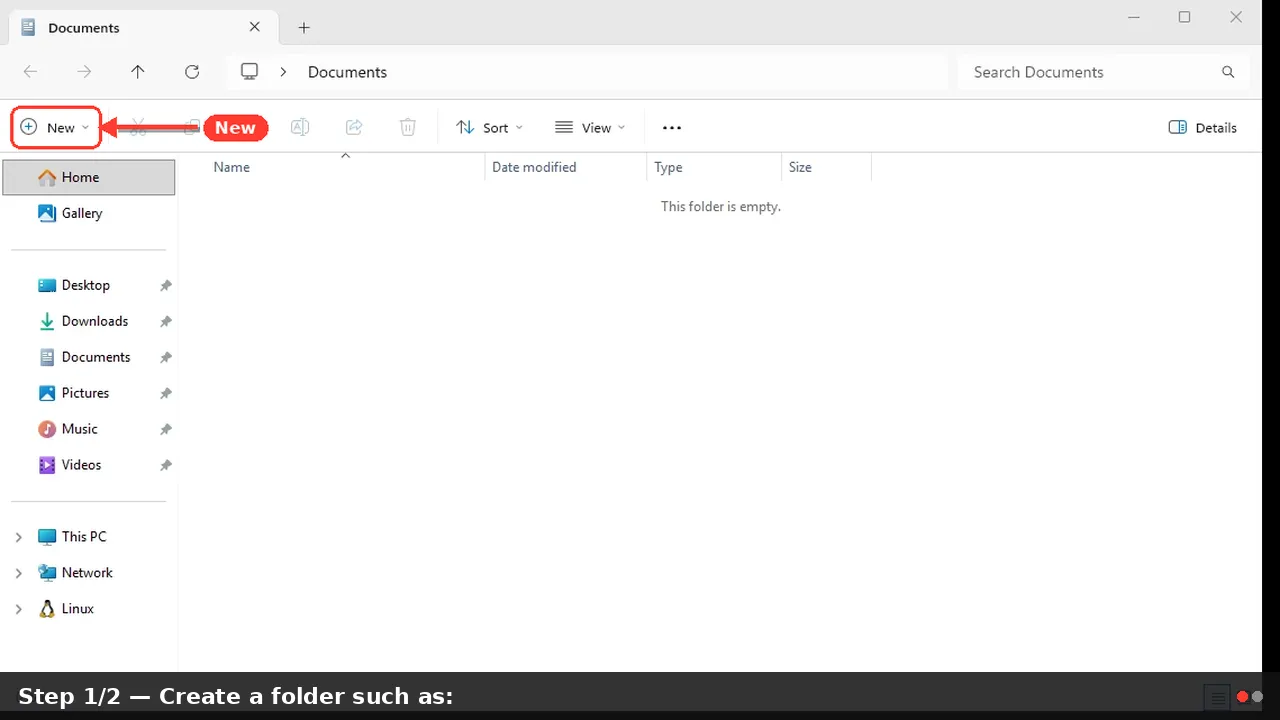This screenshot has height=720, width=1280.
Task: Open the New item dropdown
Action: [56, 127]
